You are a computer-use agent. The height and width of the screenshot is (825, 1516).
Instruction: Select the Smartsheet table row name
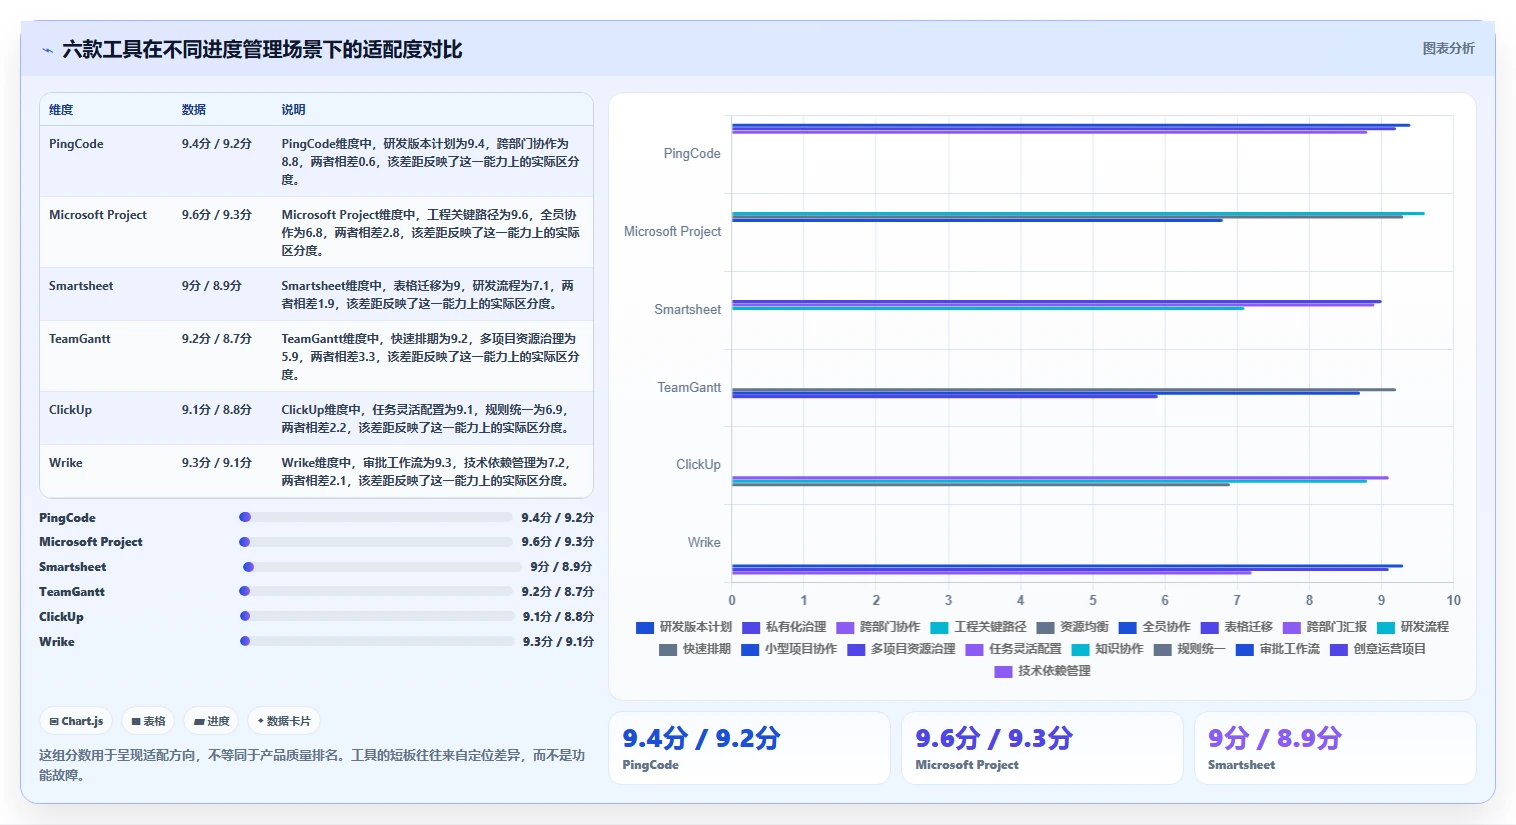pyautogui.click(x=81, y=286)
